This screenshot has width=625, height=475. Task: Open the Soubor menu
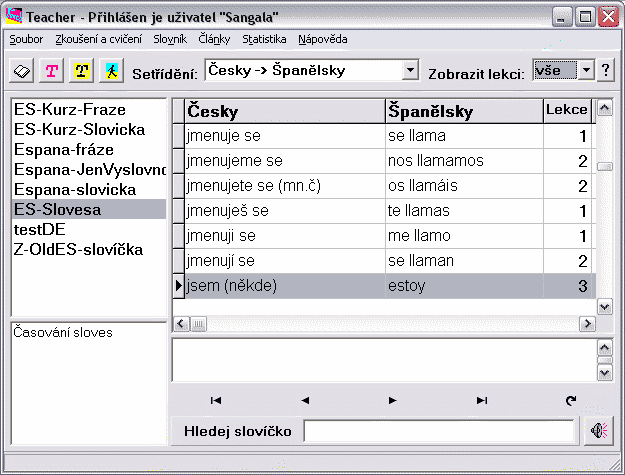click(x=26, y=39)
